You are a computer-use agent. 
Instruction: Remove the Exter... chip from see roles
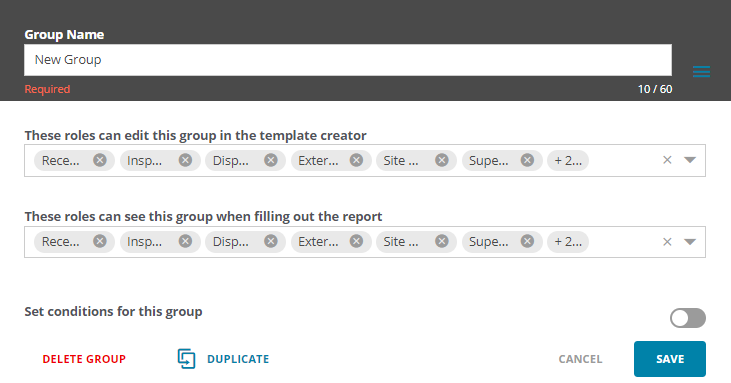pos(357,241)
